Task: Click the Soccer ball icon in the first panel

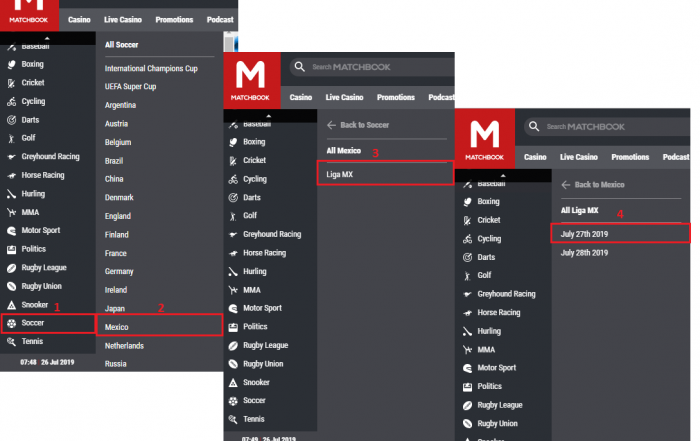Action: pyautogui.click(x=12, y=323)
